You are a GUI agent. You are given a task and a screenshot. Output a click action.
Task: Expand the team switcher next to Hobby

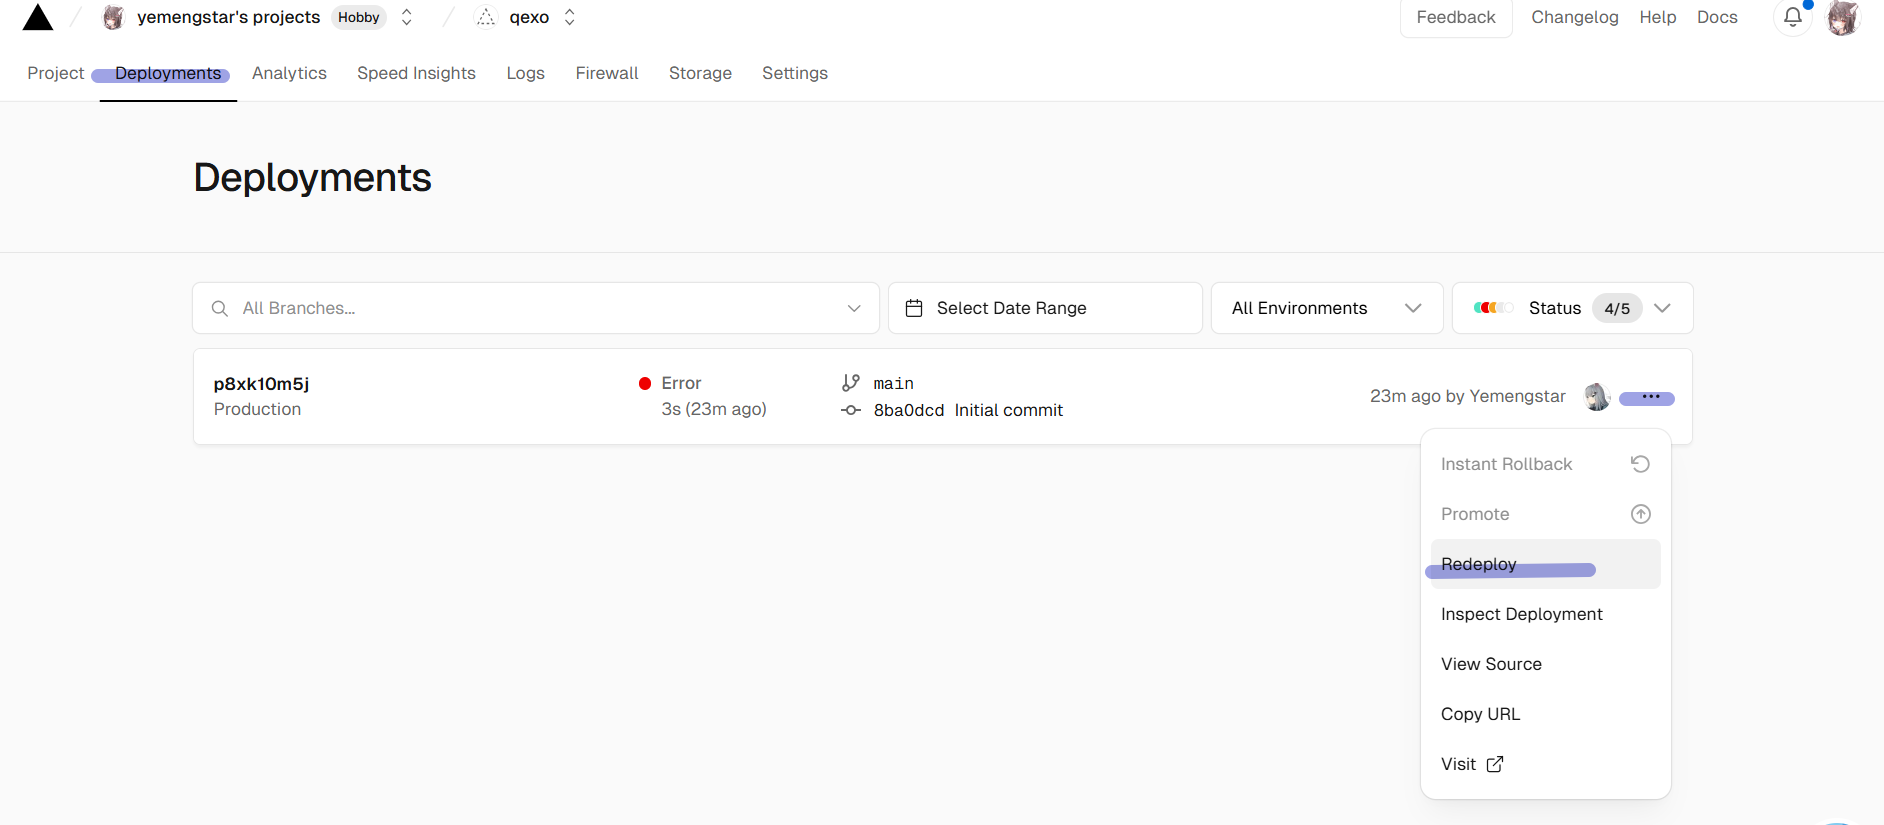click(406, 18)
